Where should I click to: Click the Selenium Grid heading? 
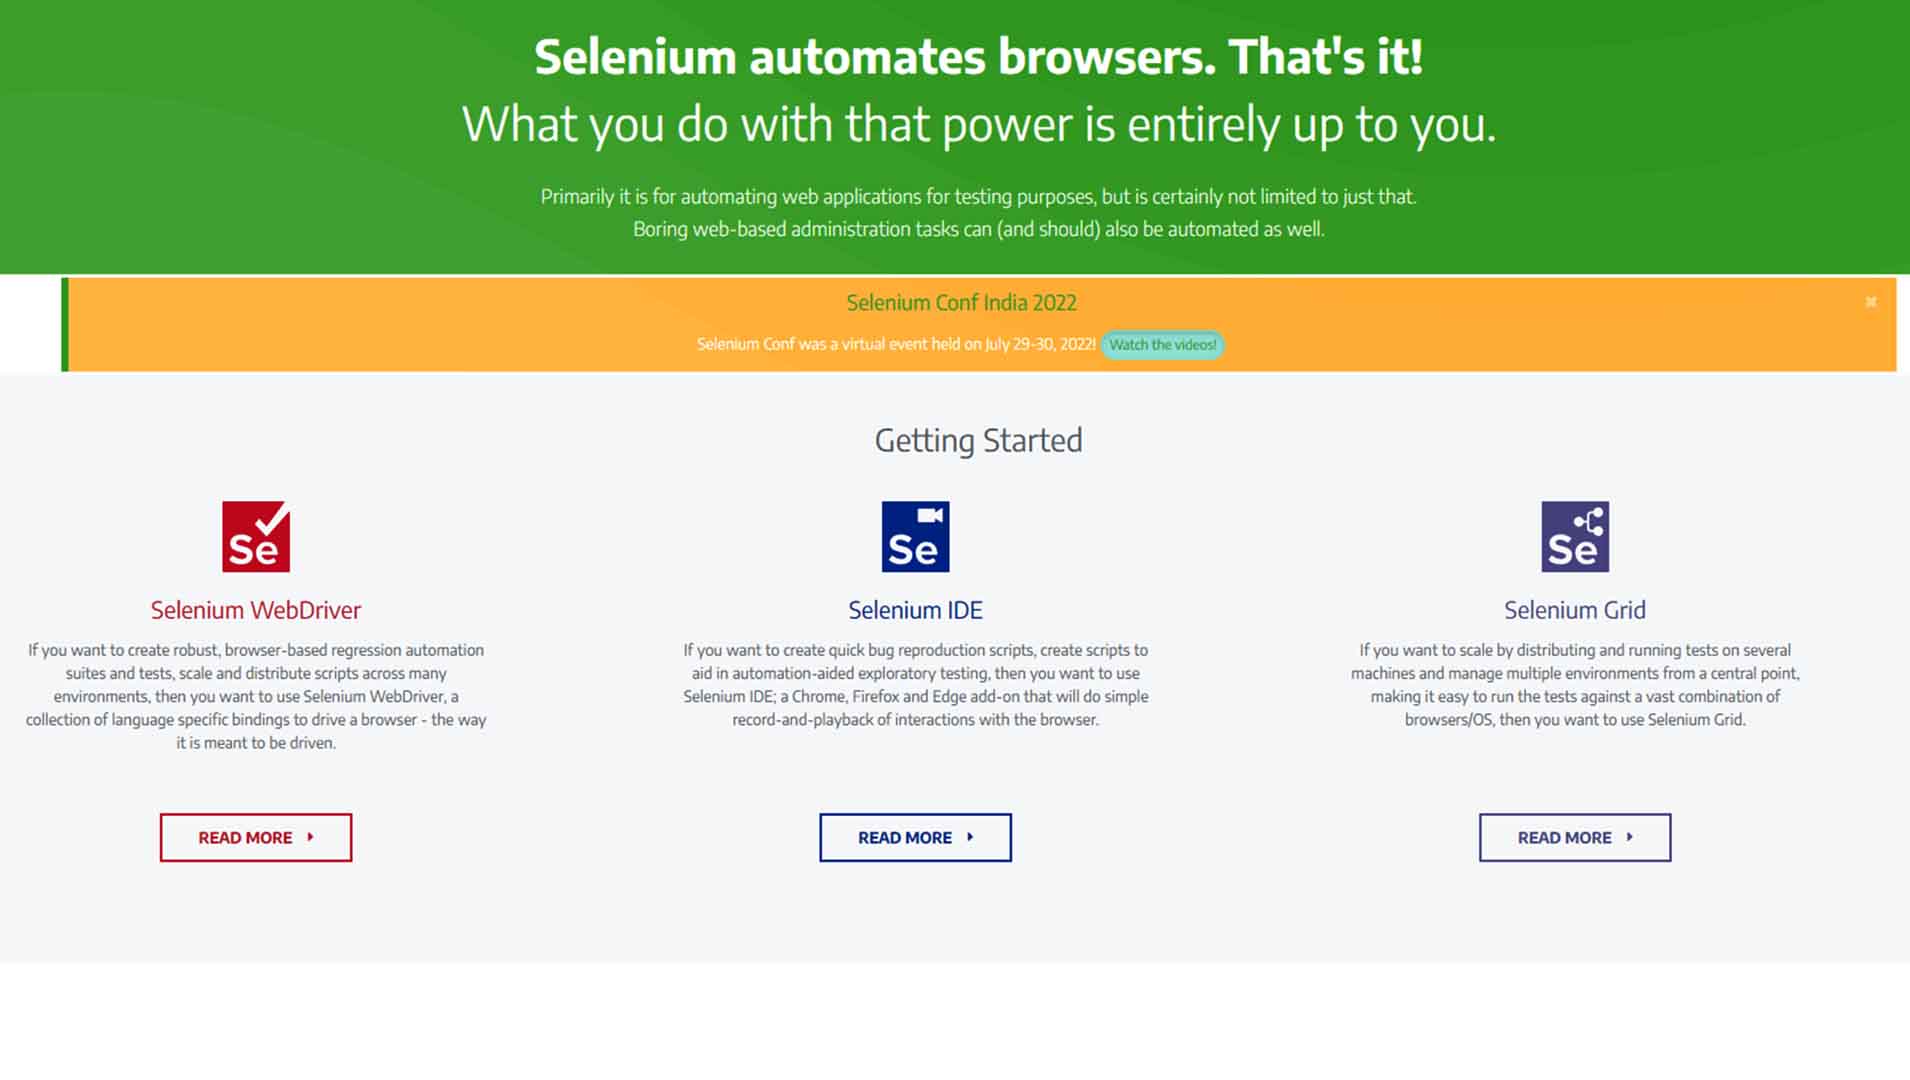pyautogui.click(x=1575, y=609)
